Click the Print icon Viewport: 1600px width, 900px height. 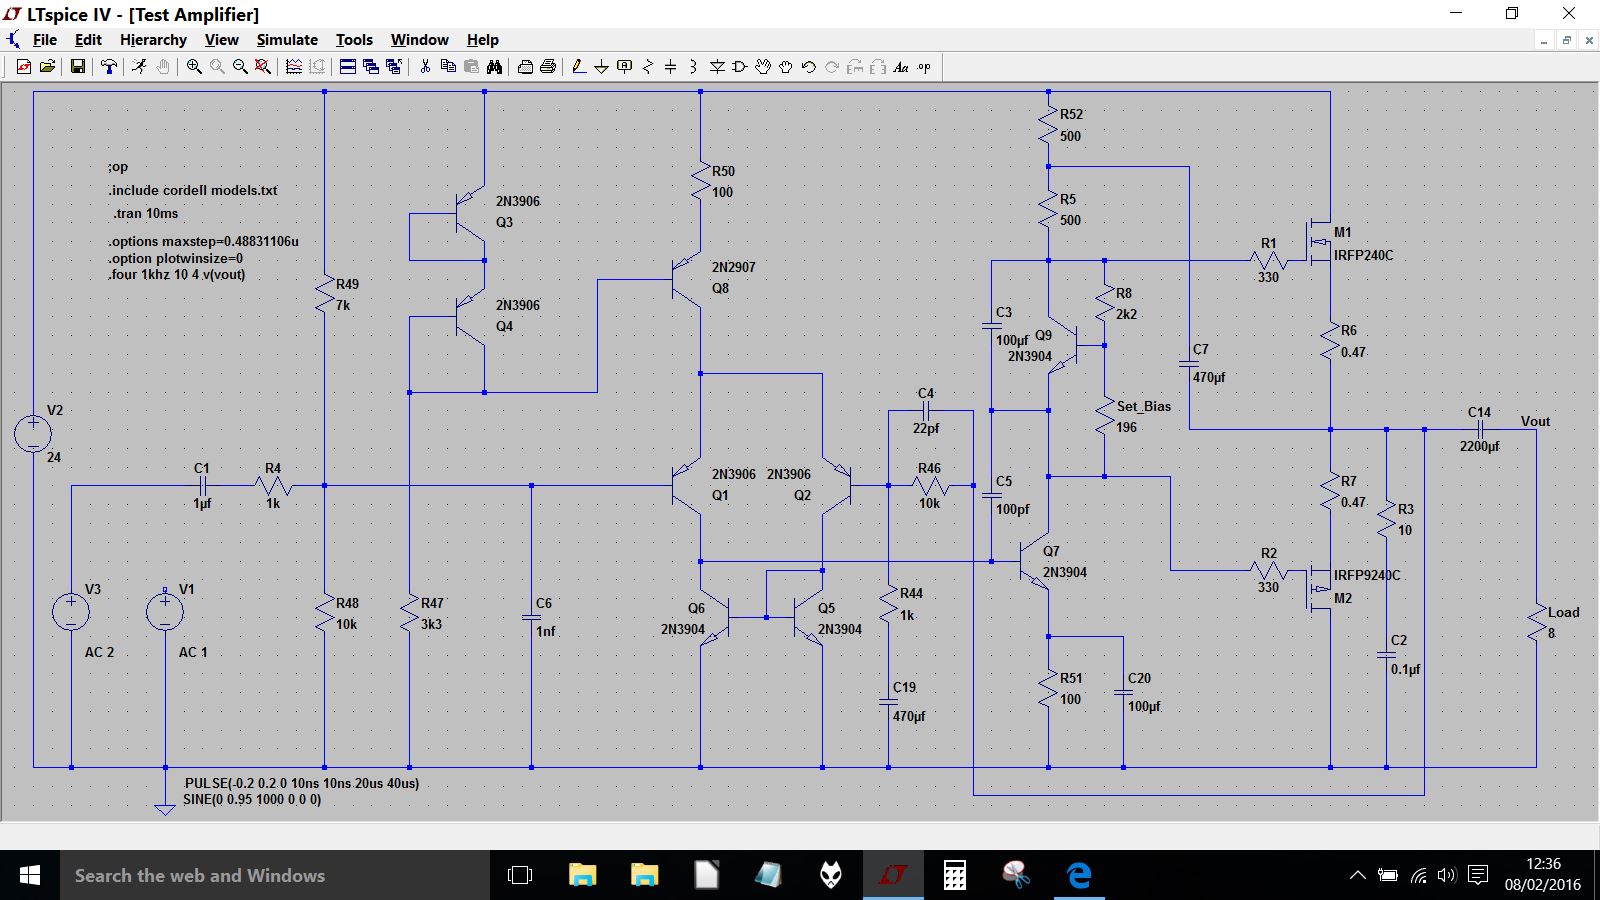coord(548,67)
